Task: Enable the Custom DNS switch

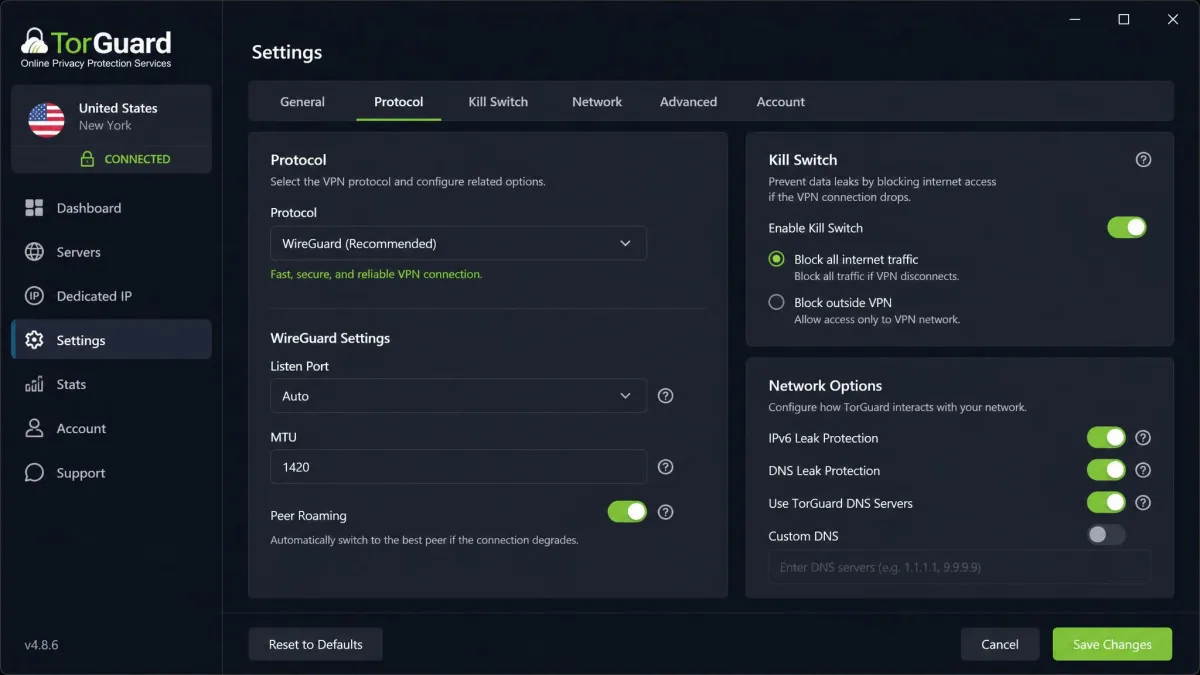Action: pos(1106,535)
